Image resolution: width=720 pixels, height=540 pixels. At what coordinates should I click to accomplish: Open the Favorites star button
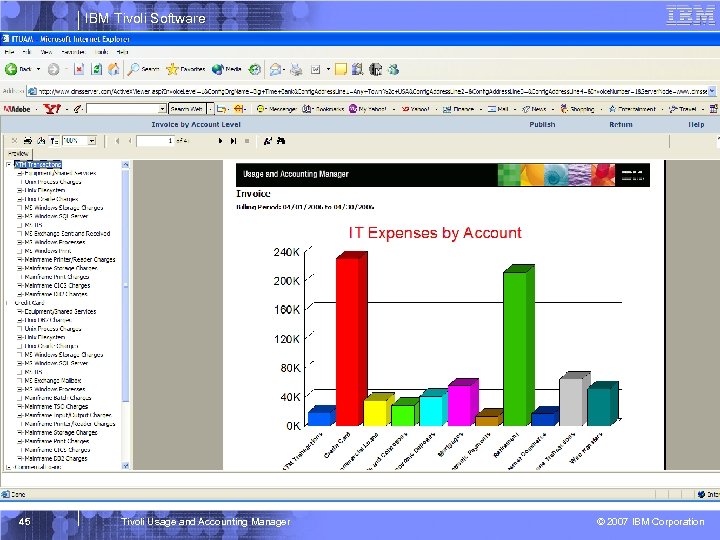tap(186, 69)
